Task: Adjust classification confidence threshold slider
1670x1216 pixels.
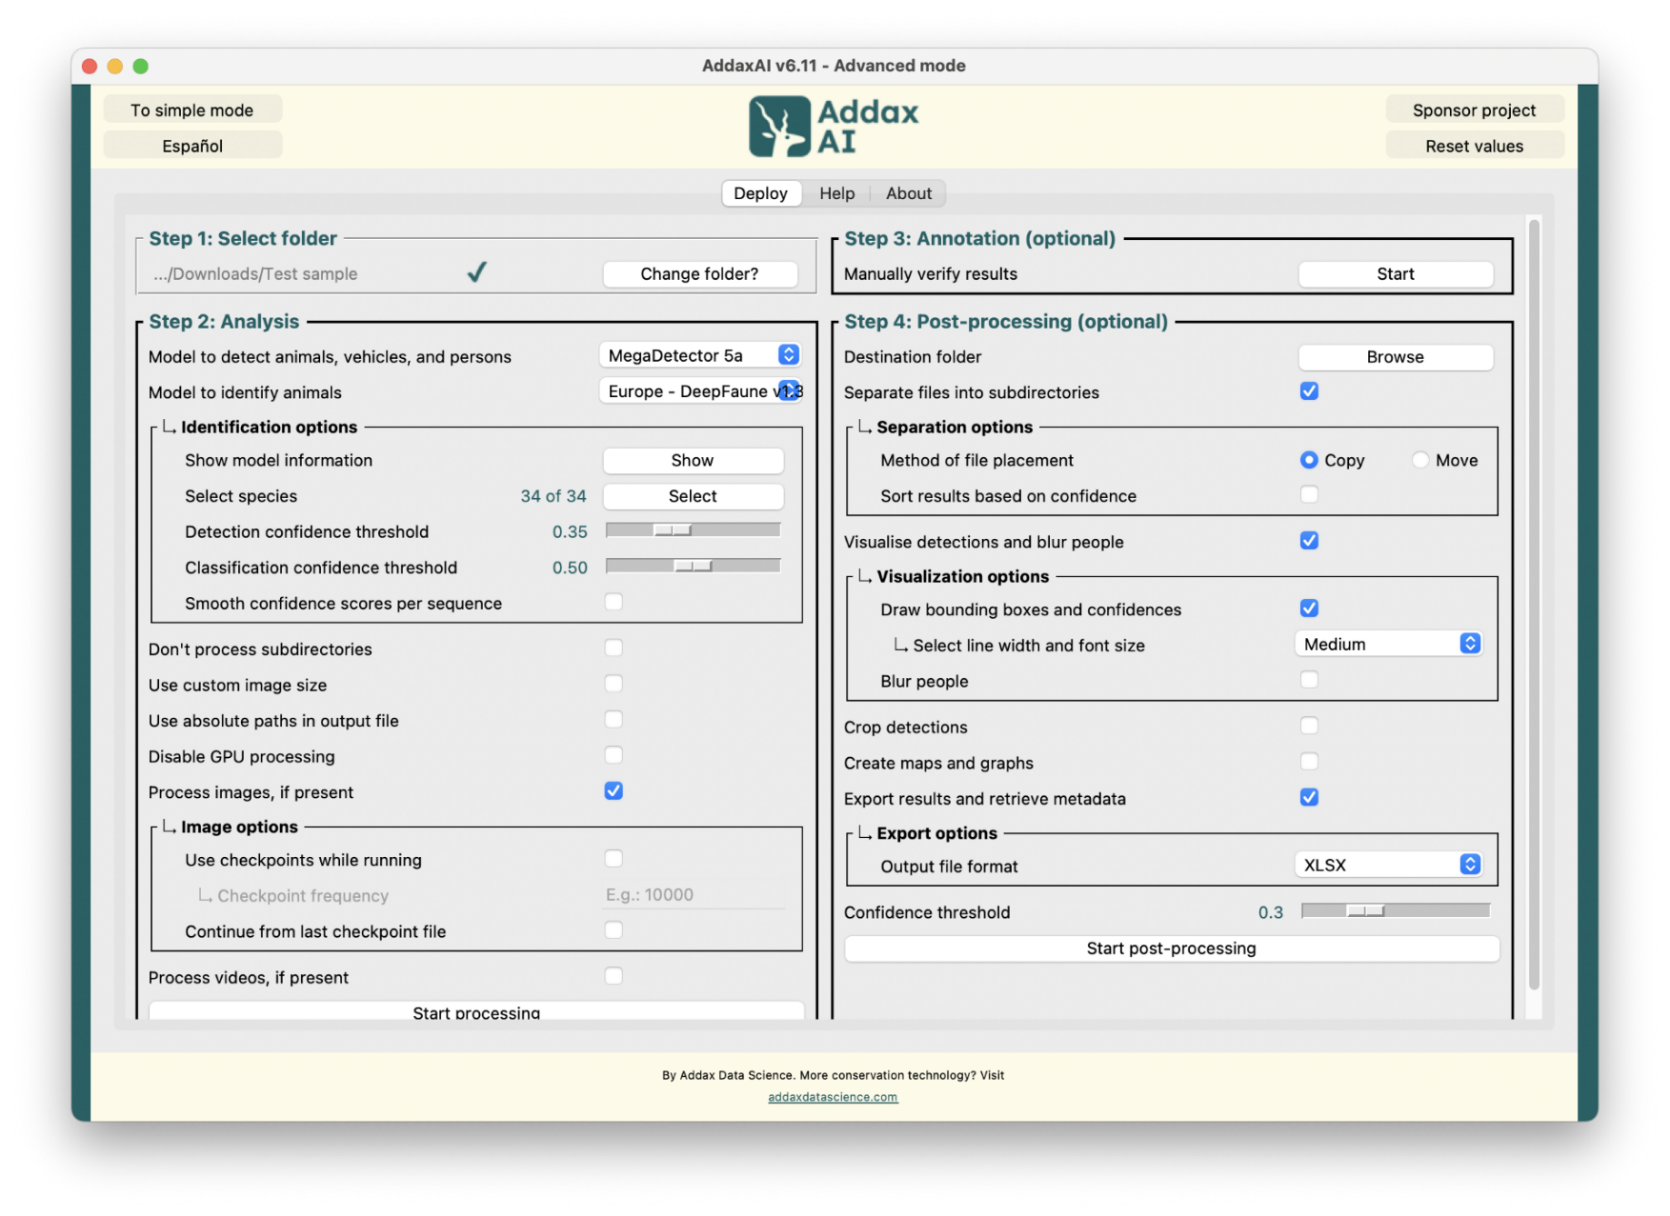Action: click(x=692, y=566)
